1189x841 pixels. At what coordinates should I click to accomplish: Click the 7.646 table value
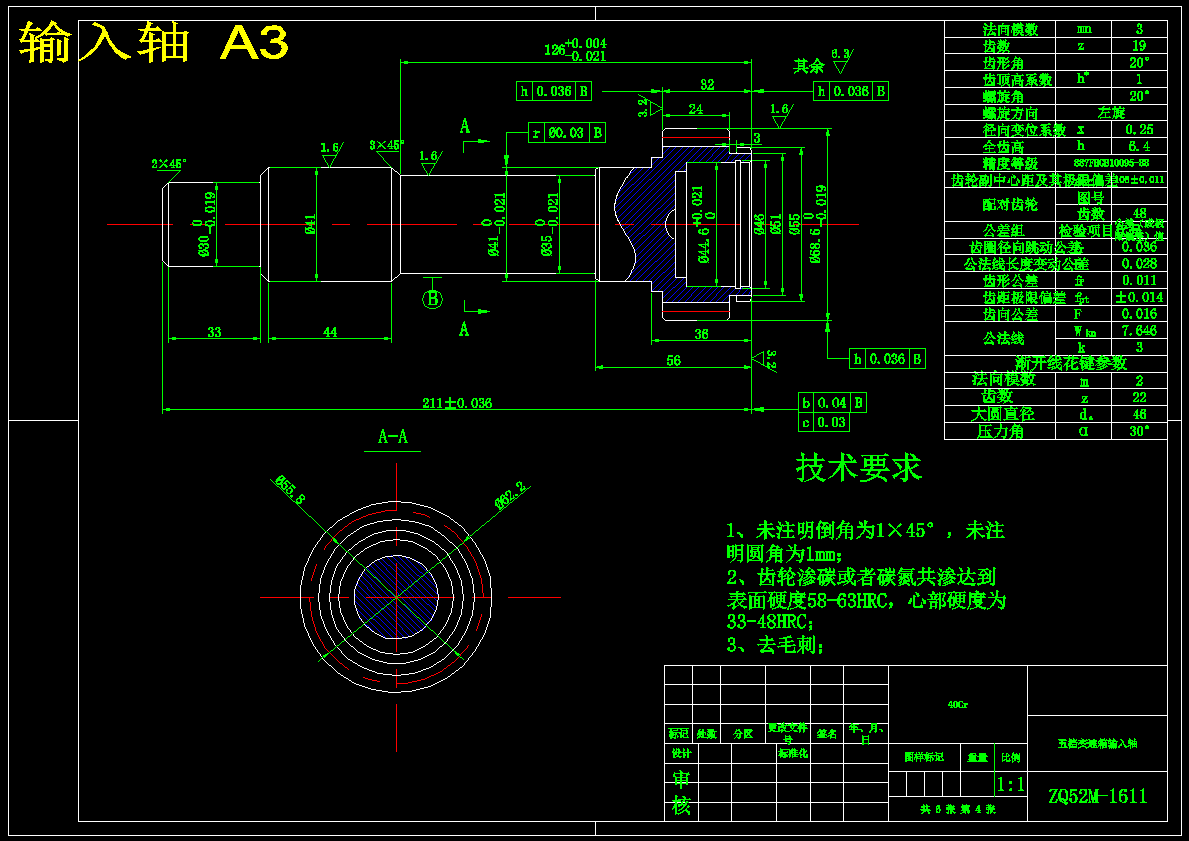[x=1139, y=331]
